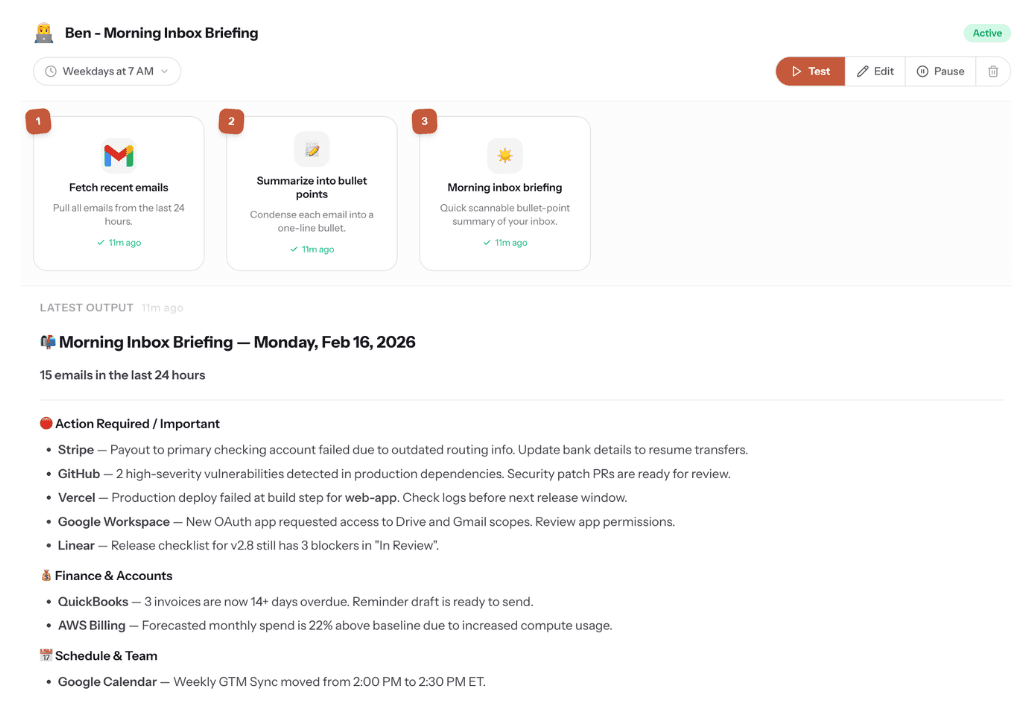
Task: Edit the Morning Inbox Briefing workflow
Action: [x=875, y=71]
